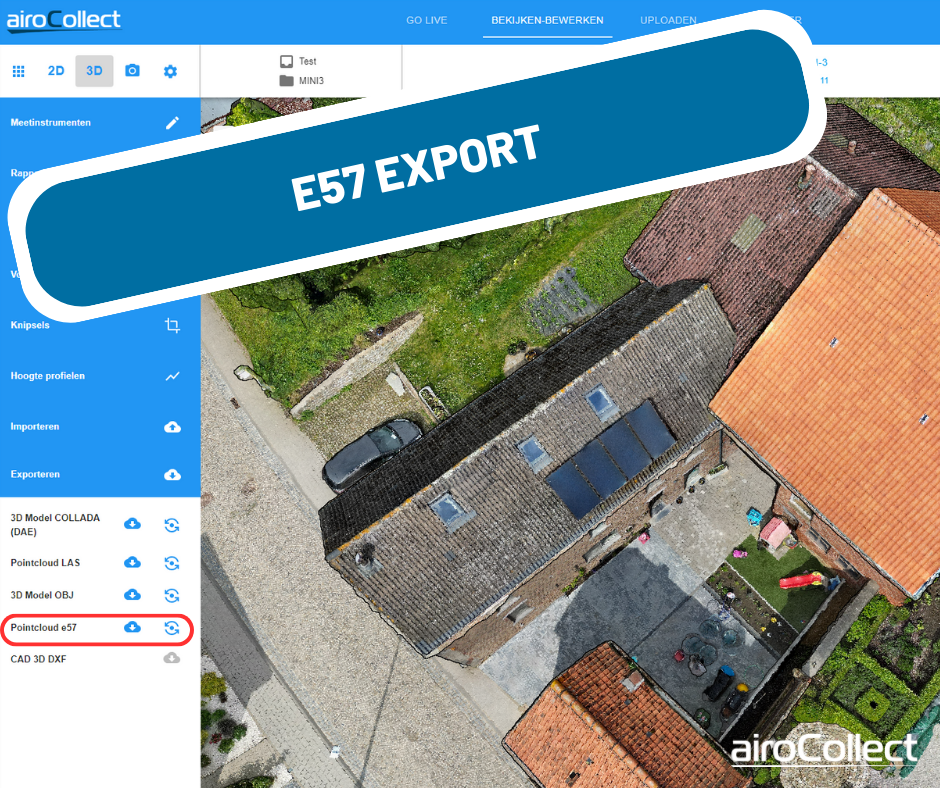
Task: Open the apps grid menu icon
Action: click(18, 71)
